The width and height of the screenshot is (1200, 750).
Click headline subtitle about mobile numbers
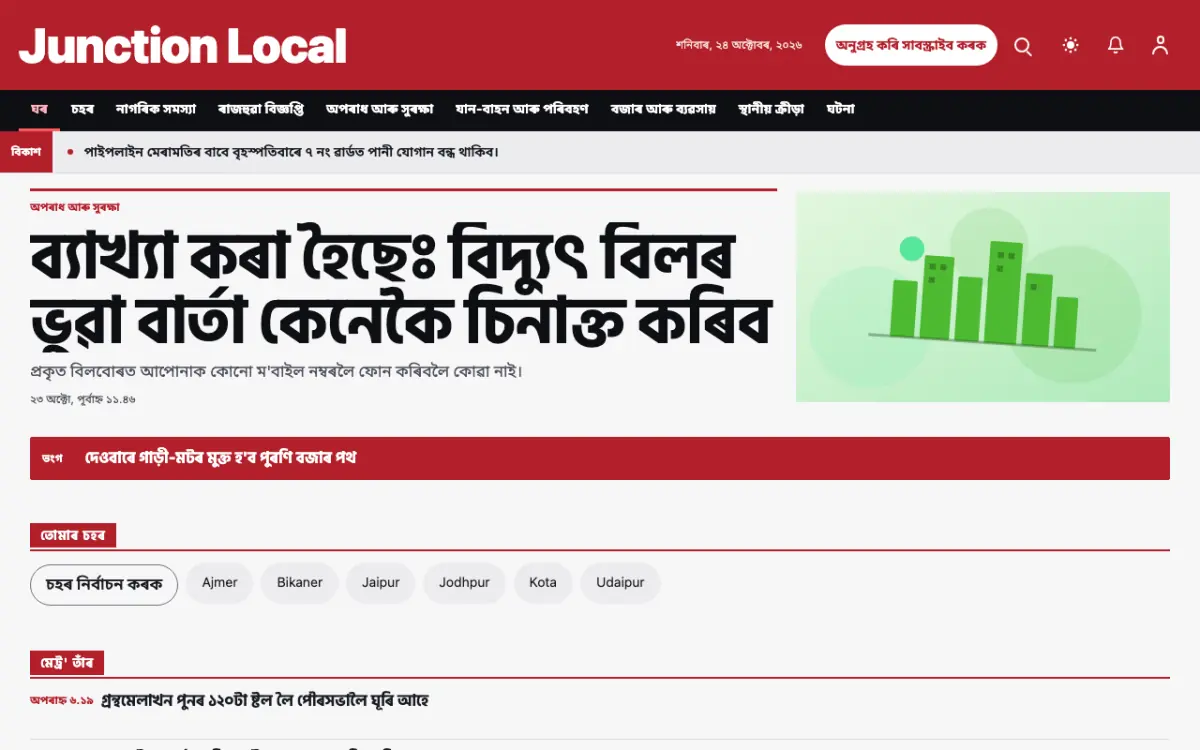277,371
